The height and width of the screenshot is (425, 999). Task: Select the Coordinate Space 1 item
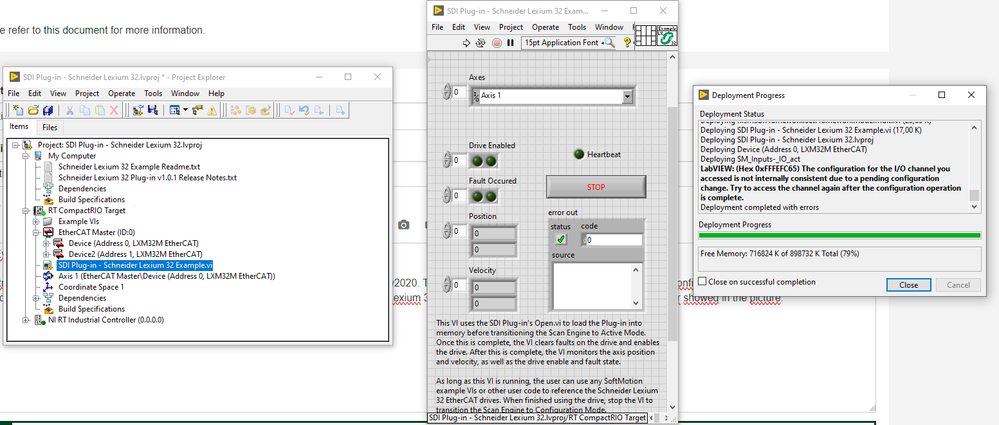tap(90, 287)
